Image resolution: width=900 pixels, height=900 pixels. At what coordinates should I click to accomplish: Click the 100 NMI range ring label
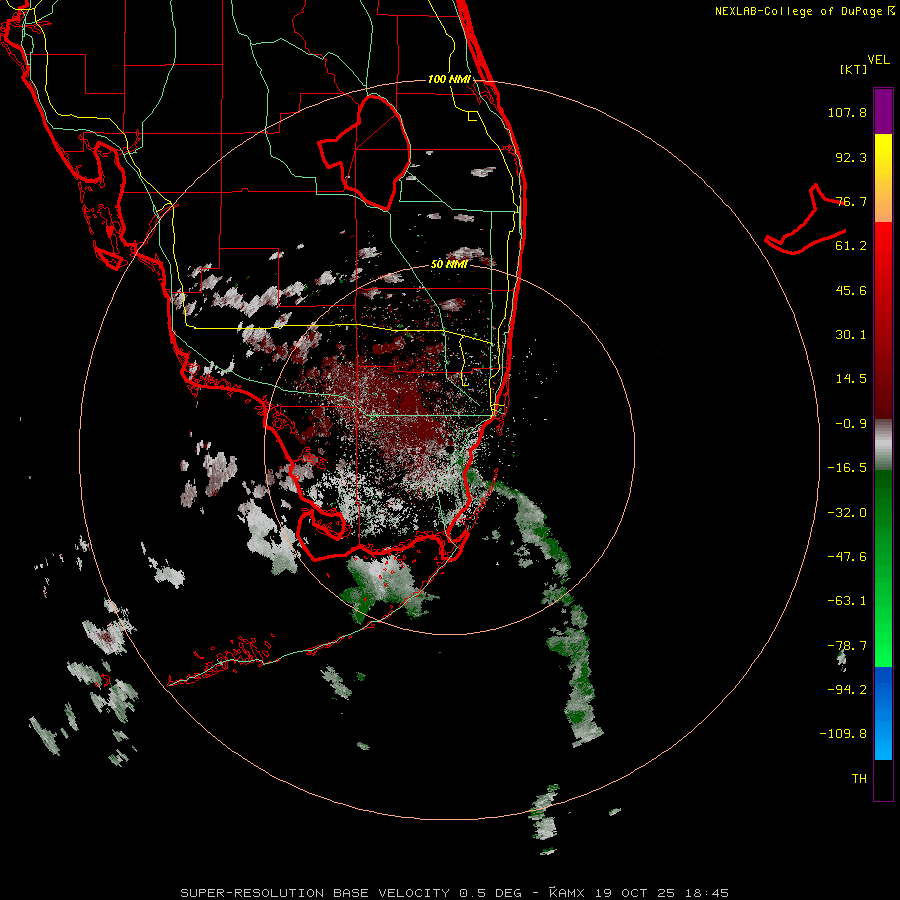point(449,79)
